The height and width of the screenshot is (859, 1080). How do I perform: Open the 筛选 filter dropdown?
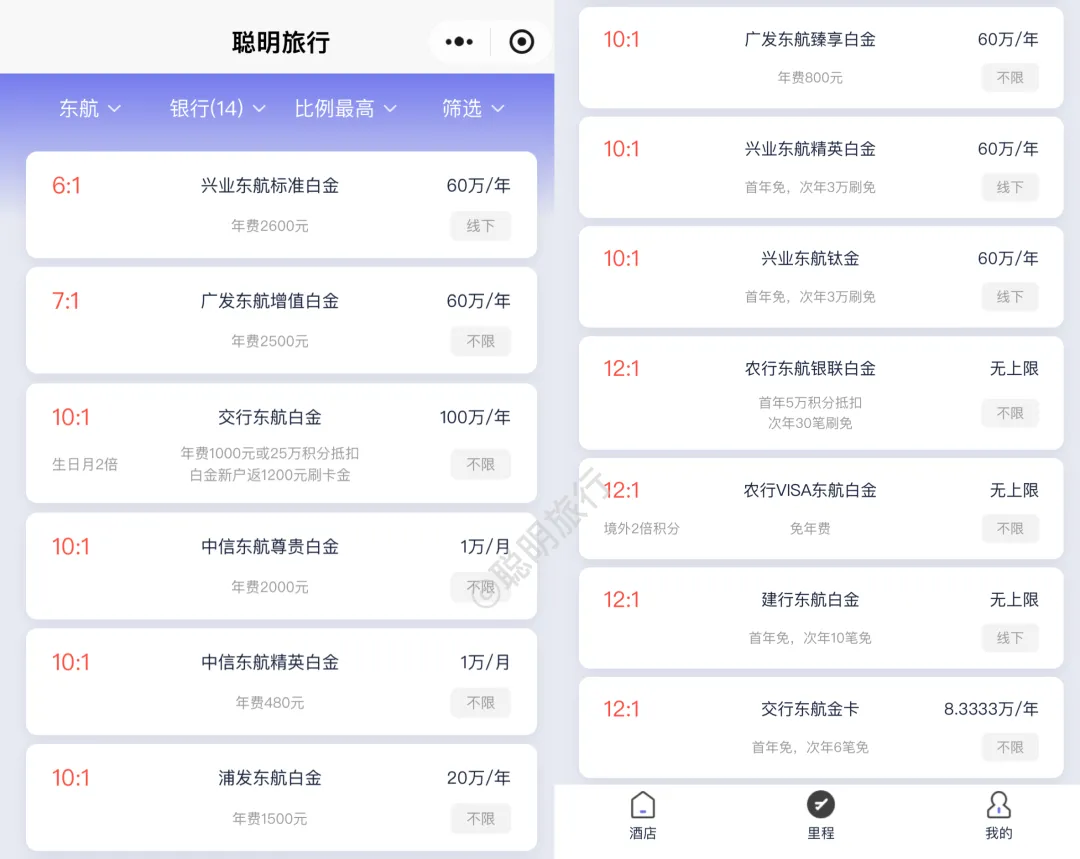(x=473, y=108)
